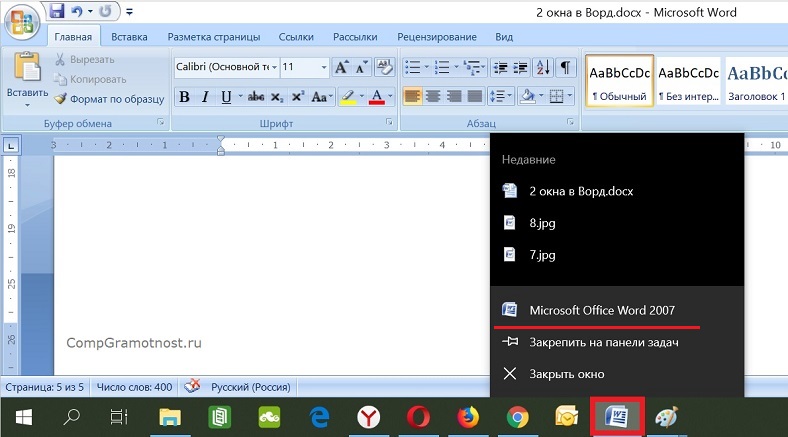The image size is (788, 437).
Task: Open the Calibri font name dropdown
Action: 274,67
